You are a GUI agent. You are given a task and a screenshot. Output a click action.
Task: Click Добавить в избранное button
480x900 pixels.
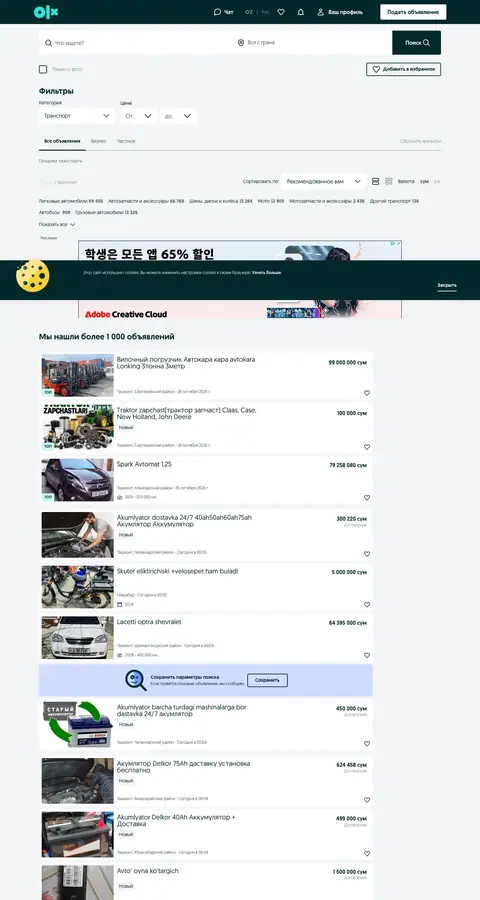404,69
